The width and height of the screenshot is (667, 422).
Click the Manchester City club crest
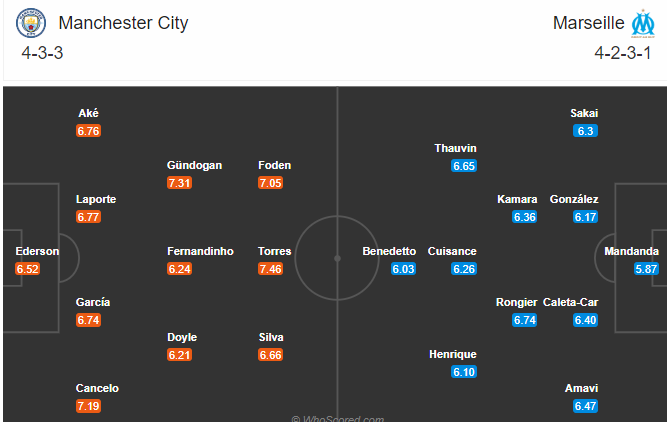tap(32, 24)
